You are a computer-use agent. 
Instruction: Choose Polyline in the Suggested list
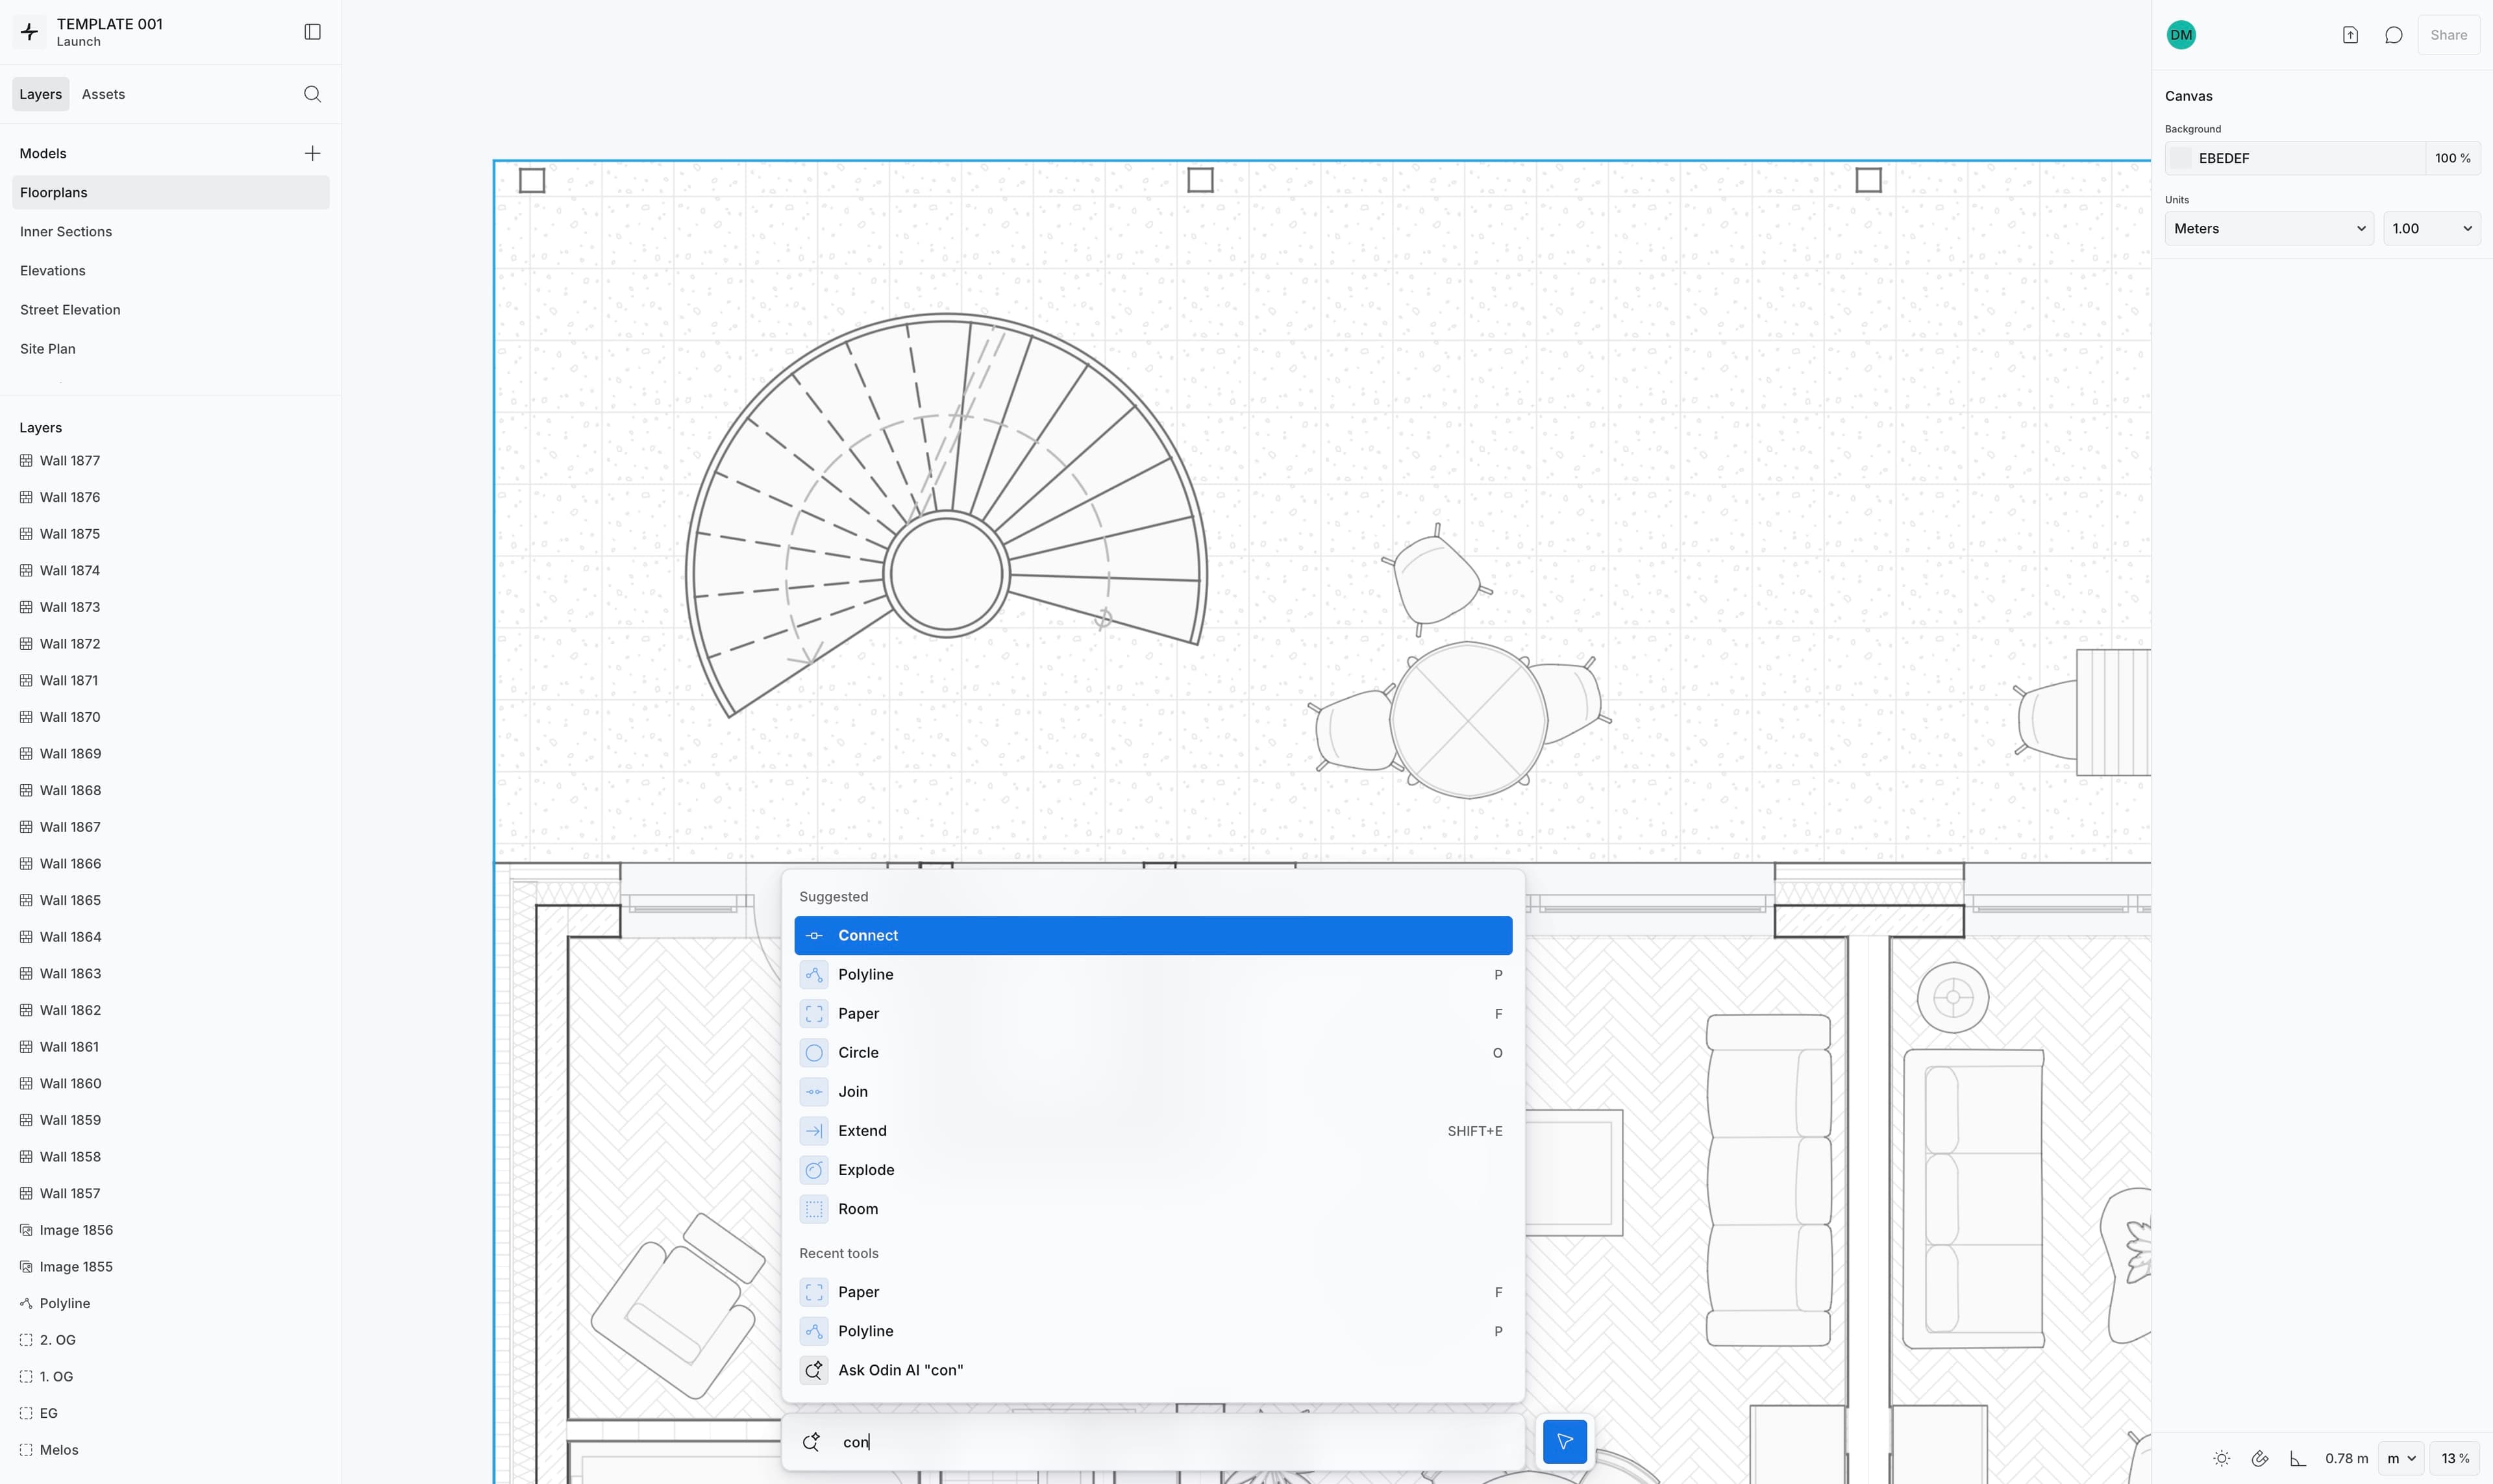(1153, 974)
